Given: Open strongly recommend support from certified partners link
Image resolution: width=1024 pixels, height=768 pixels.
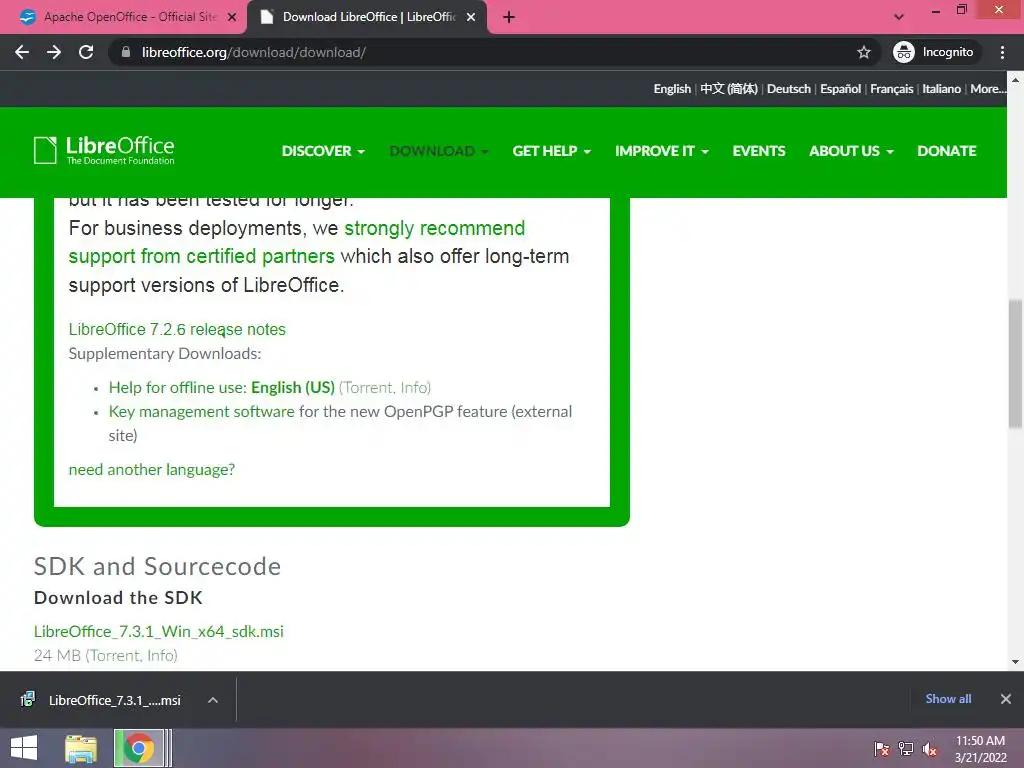Looking at the screenshot, I should click(296, 242).
